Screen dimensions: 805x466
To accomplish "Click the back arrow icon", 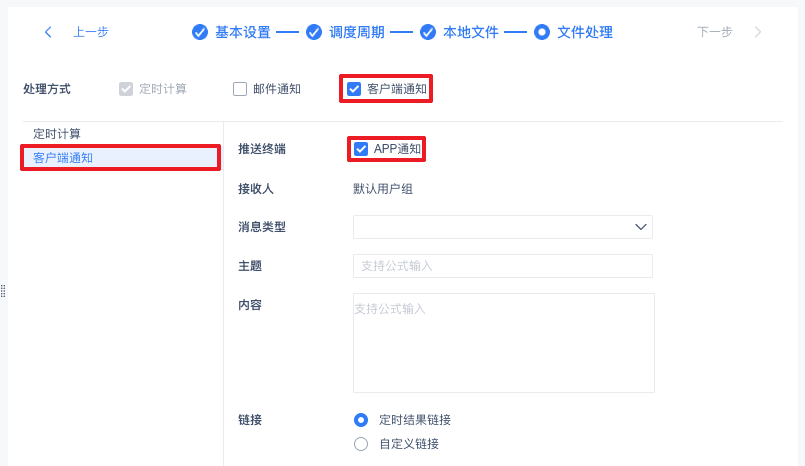I will tap(48, 32).
